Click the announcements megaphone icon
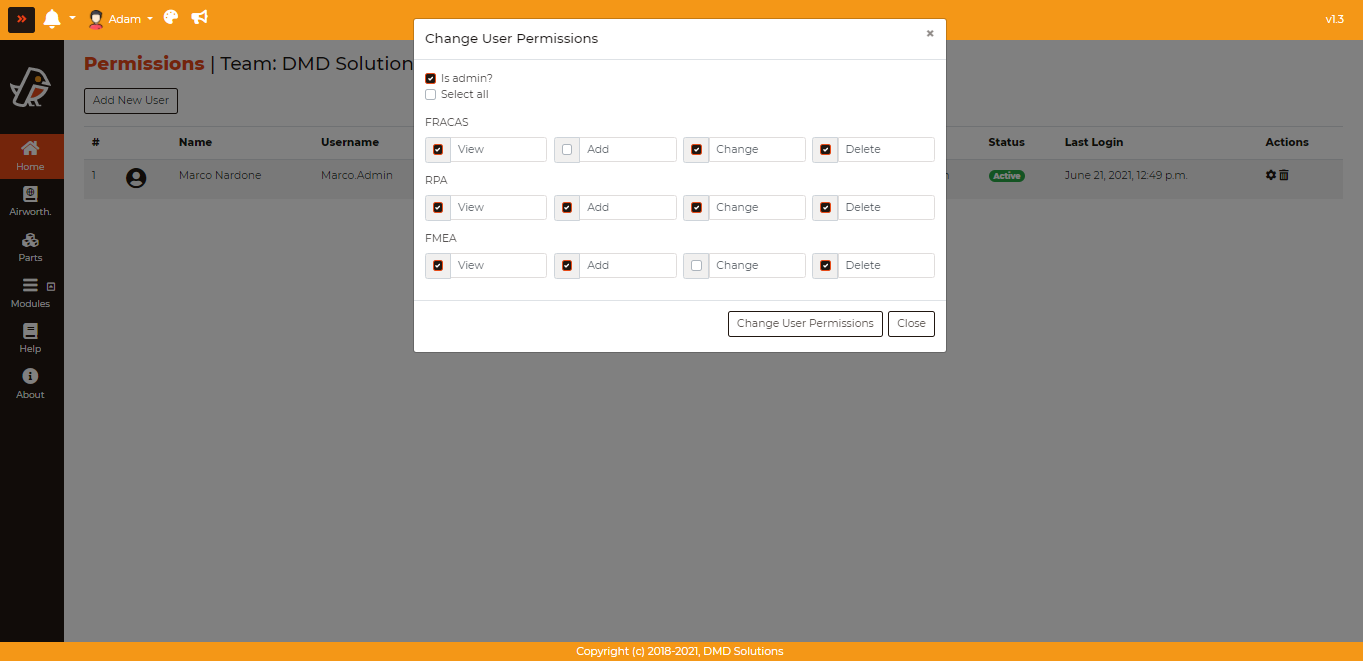 [200, 18]
